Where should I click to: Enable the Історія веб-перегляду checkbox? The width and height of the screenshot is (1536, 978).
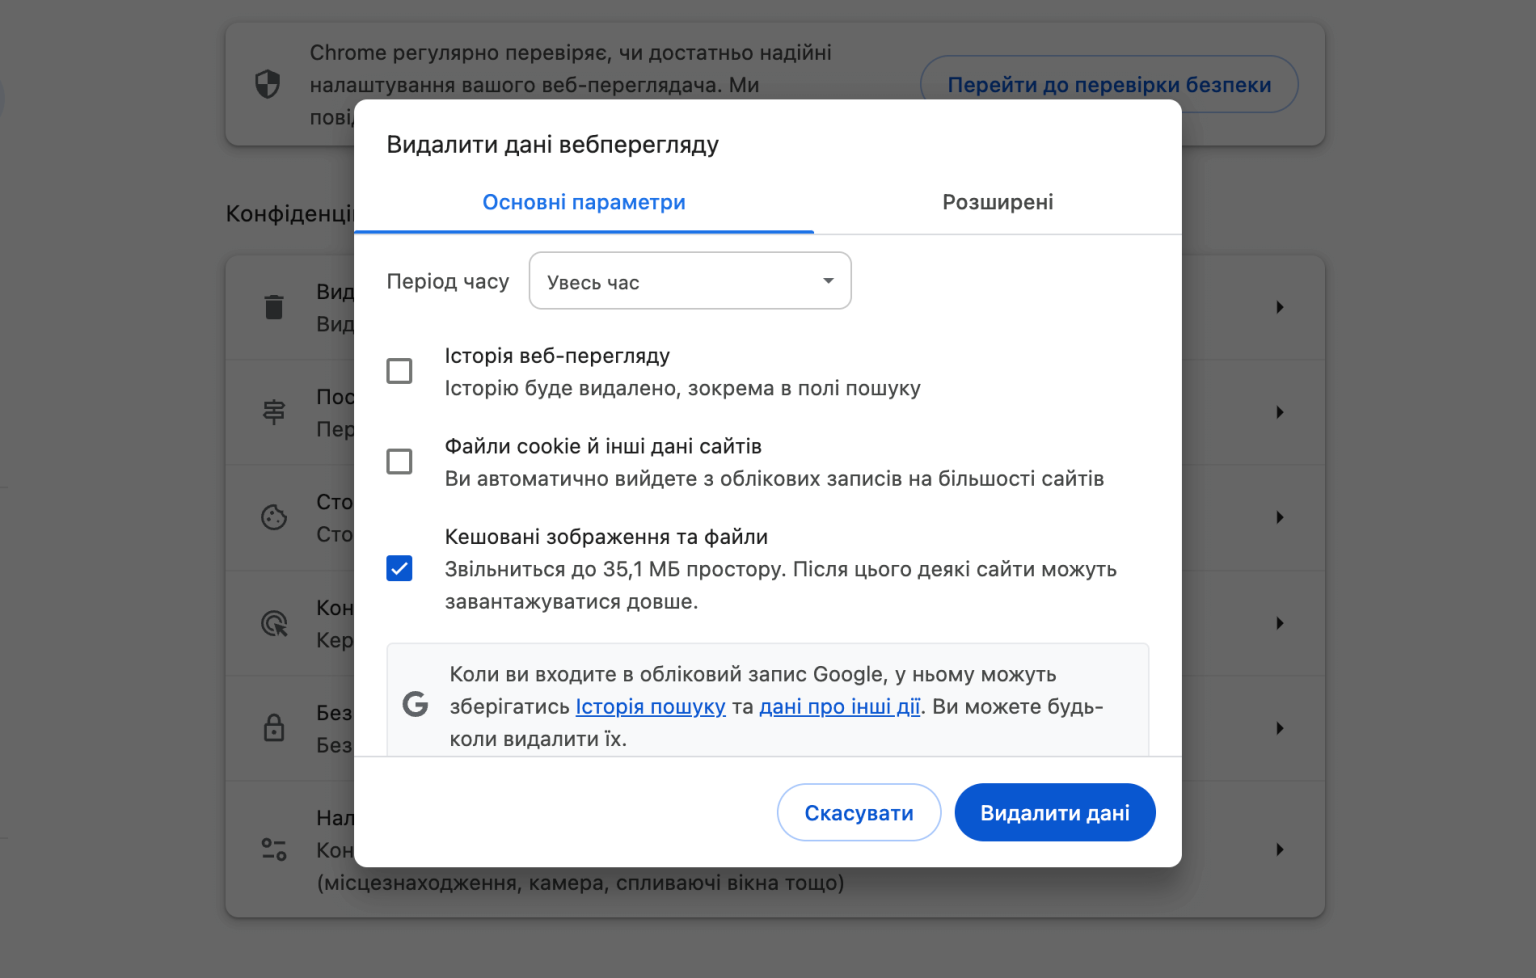tap(399, 371)
